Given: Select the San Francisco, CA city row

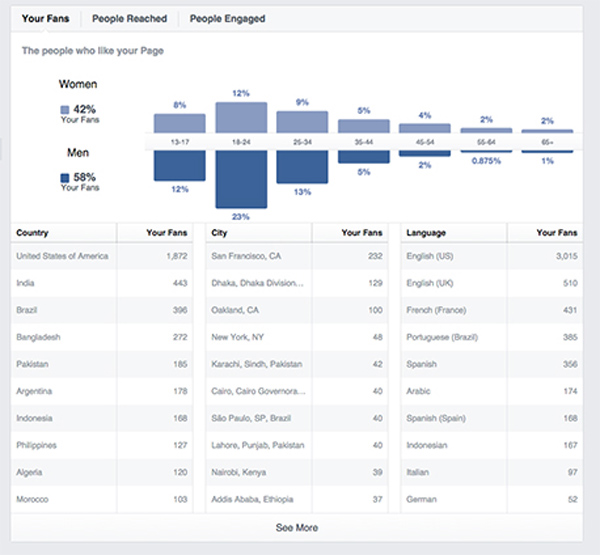Looking at the screenshot, I should [297, 256].
